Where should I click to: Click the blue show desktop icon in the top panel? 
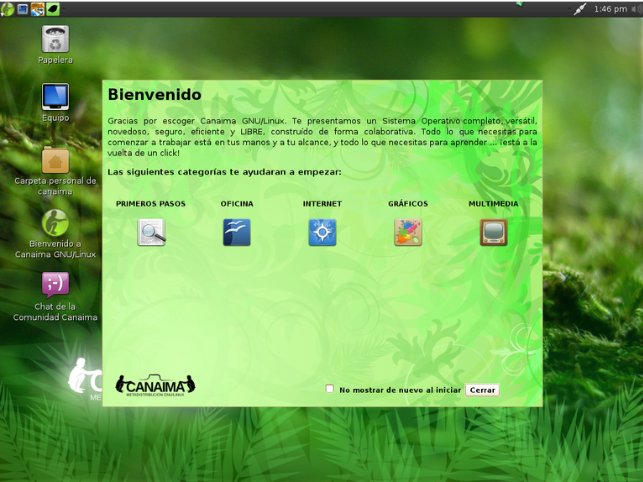click(x=23, y=9)
